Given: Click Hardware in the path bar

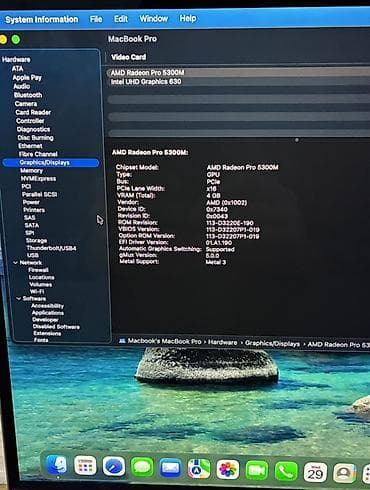Looking at the screenshot, I should pyautogui.click(x=223, y=342).
